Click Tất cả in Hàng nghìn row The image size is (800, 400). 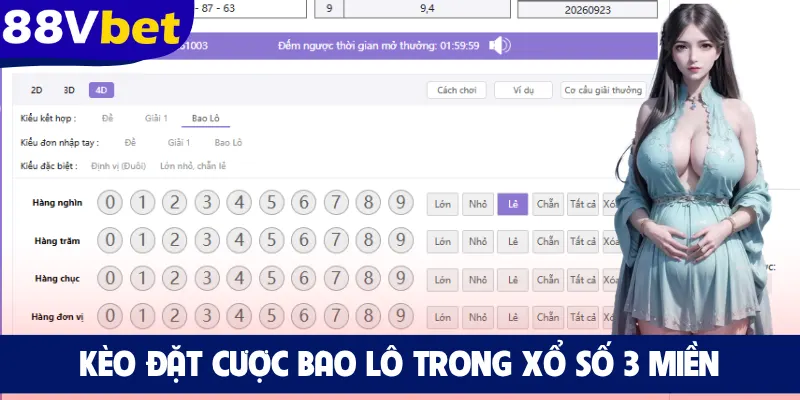tap(583, 204)
